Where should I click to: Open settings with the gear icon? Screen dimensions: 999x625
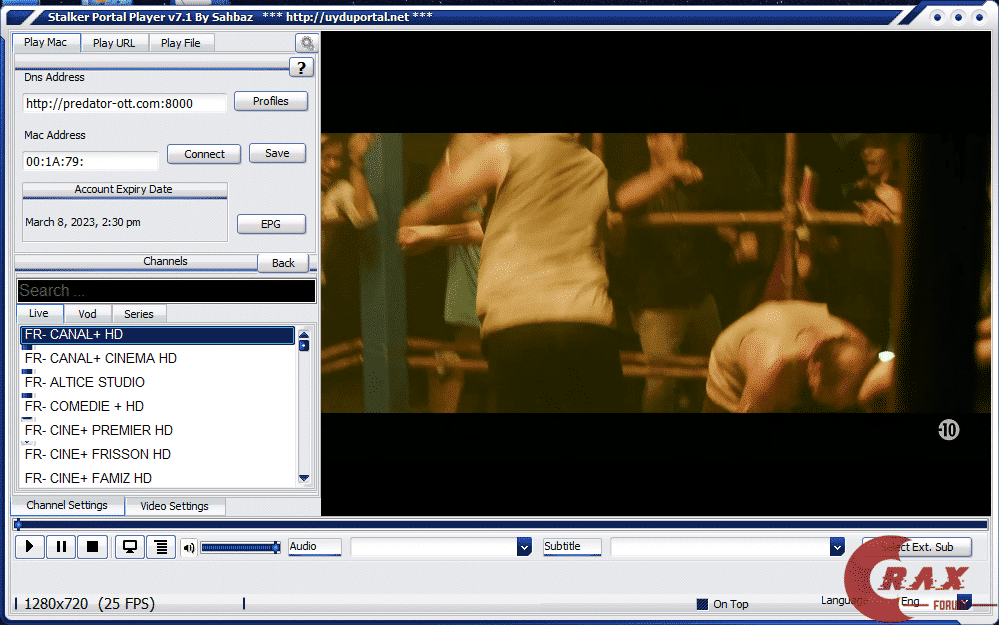(306, 43)
